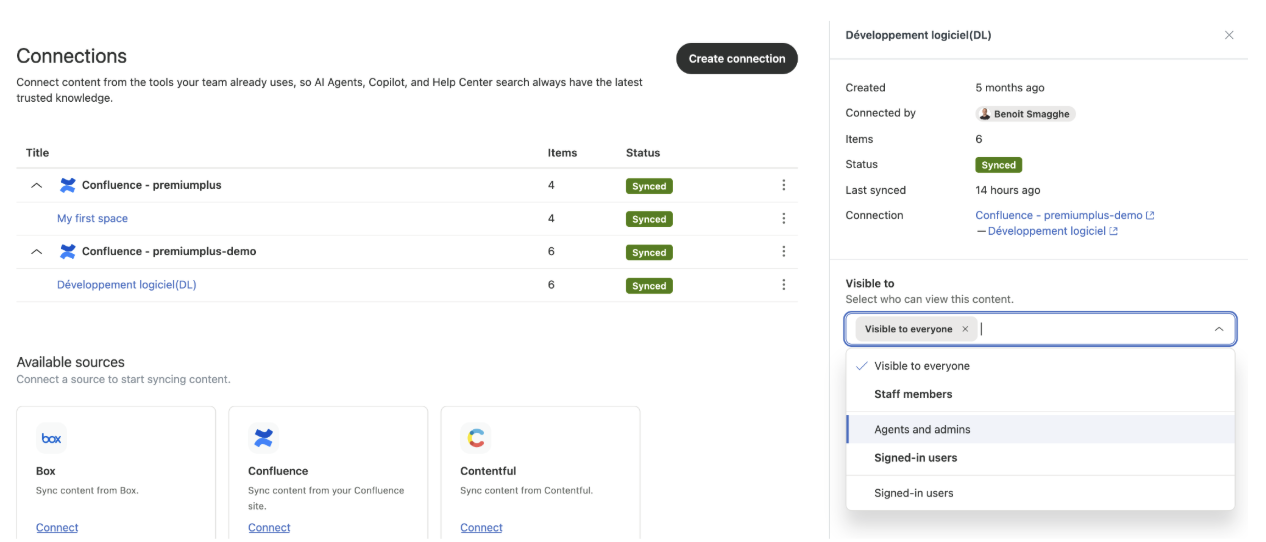Click Connect link under Contentful
Viewport: 1266px width, 542px height.
[x=481, y=528]
